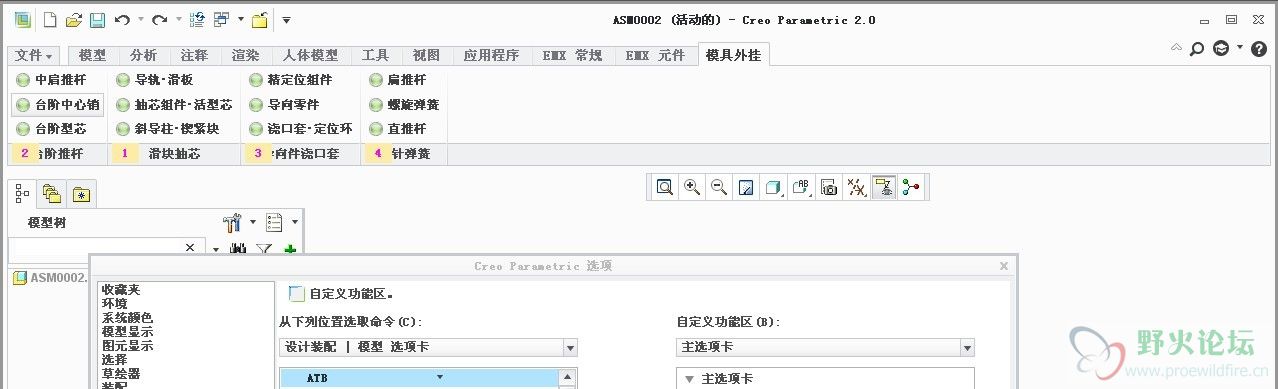Open the display style cube icon

tap(773, 187)
